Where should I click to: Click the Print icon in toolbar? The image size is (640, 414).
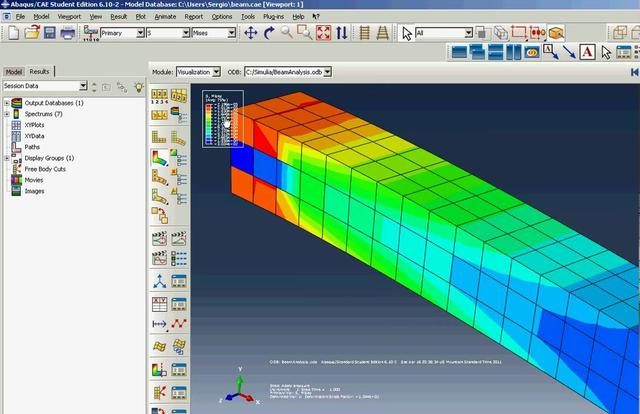point(68,33)
